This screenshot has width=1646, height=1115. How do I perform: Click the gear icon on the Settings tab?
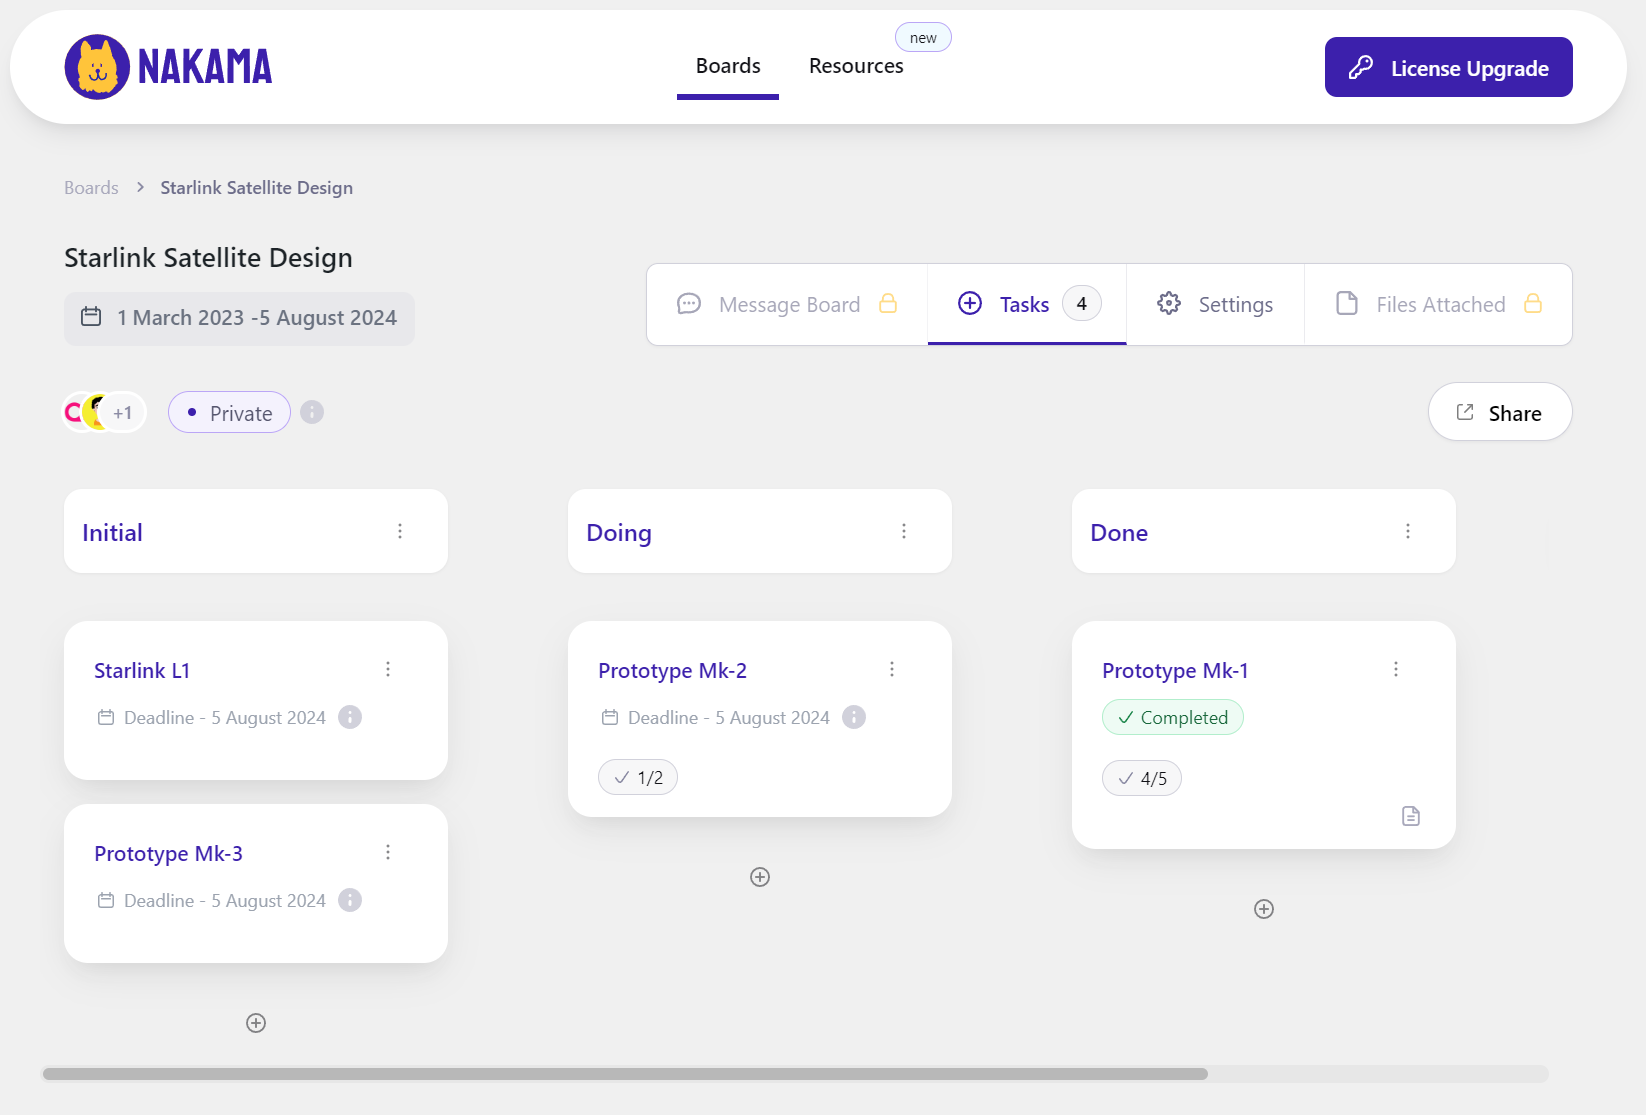tap(1168, 304)
